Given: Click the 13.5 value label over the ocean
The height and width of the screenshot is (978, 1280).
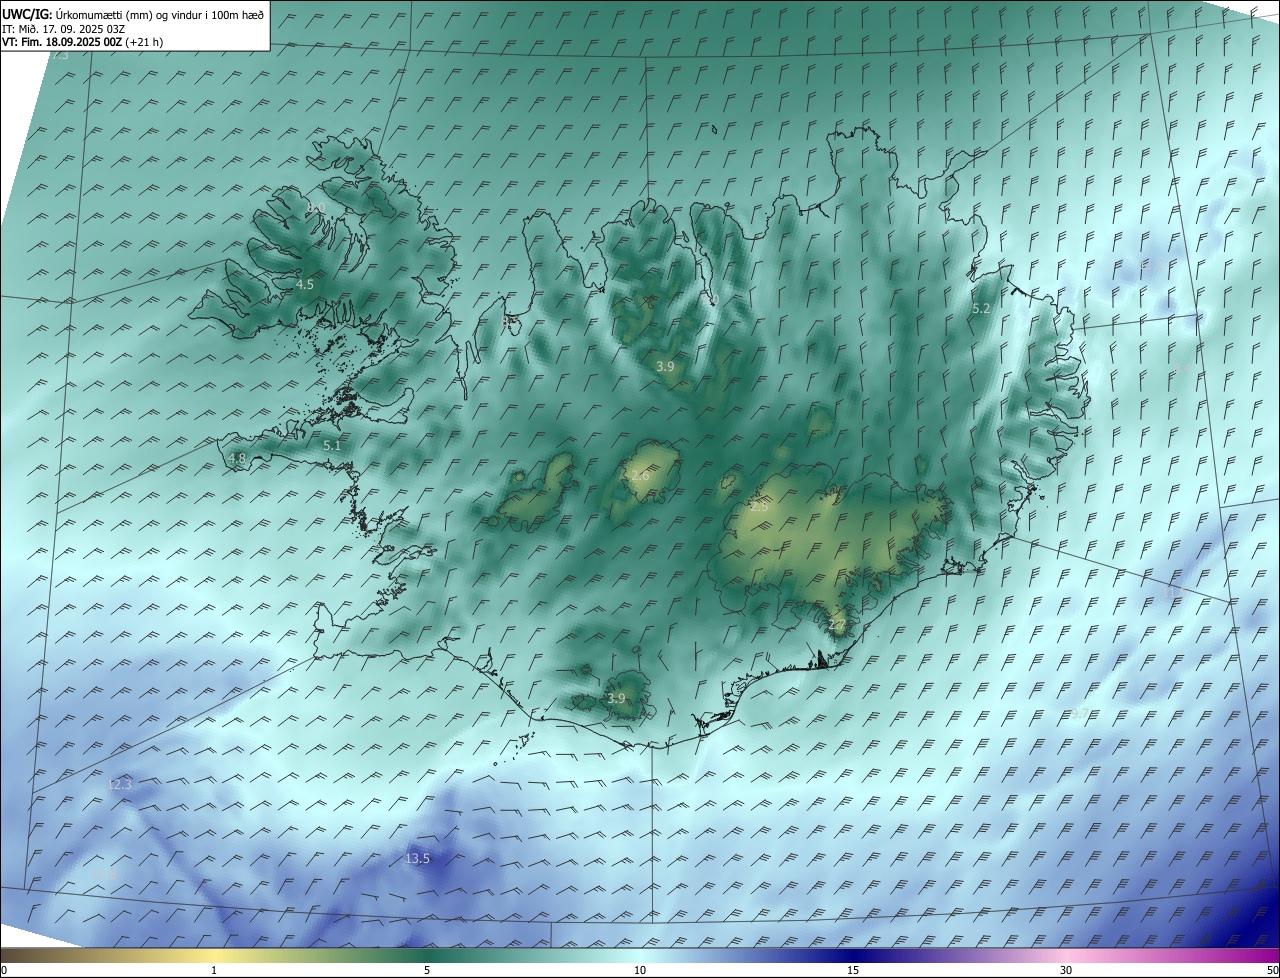Looking at the screenshot, I should tap(417, 859).
